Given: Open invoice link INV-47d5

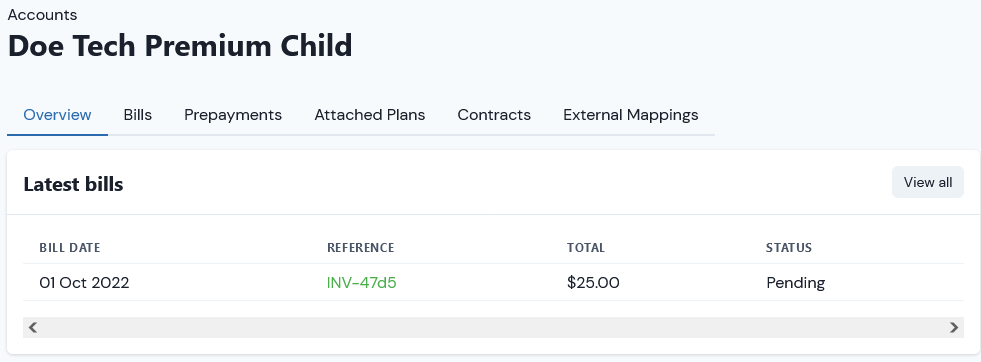Looking at the screenshot, I should pyautogui.click(x=362, y=283).
